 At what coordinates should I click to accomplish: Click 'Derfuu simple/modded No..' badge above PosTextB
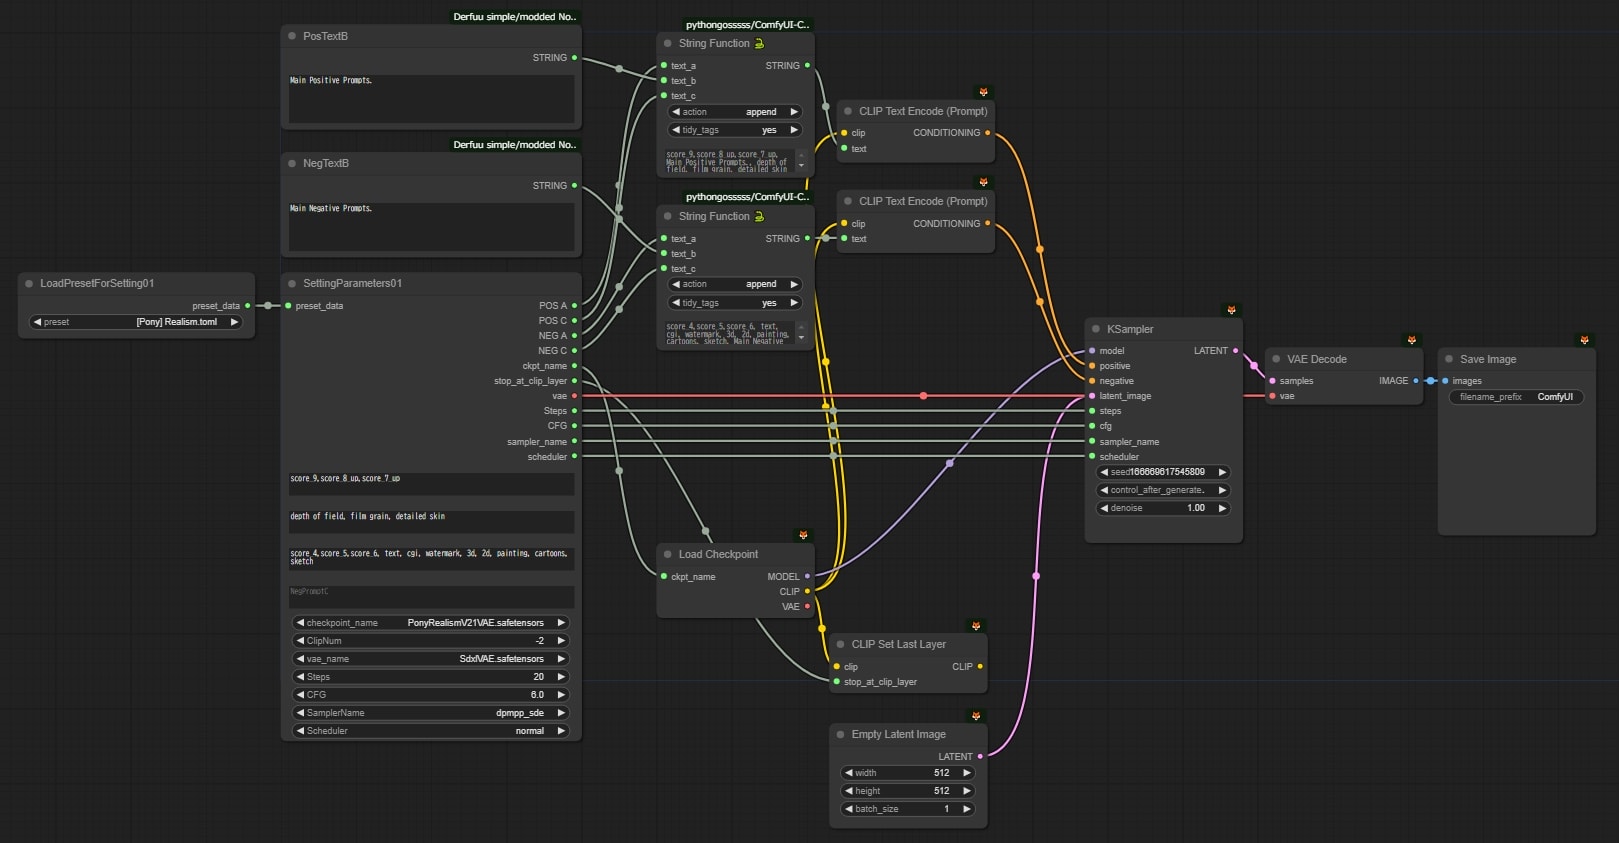(x=515, y=17)
